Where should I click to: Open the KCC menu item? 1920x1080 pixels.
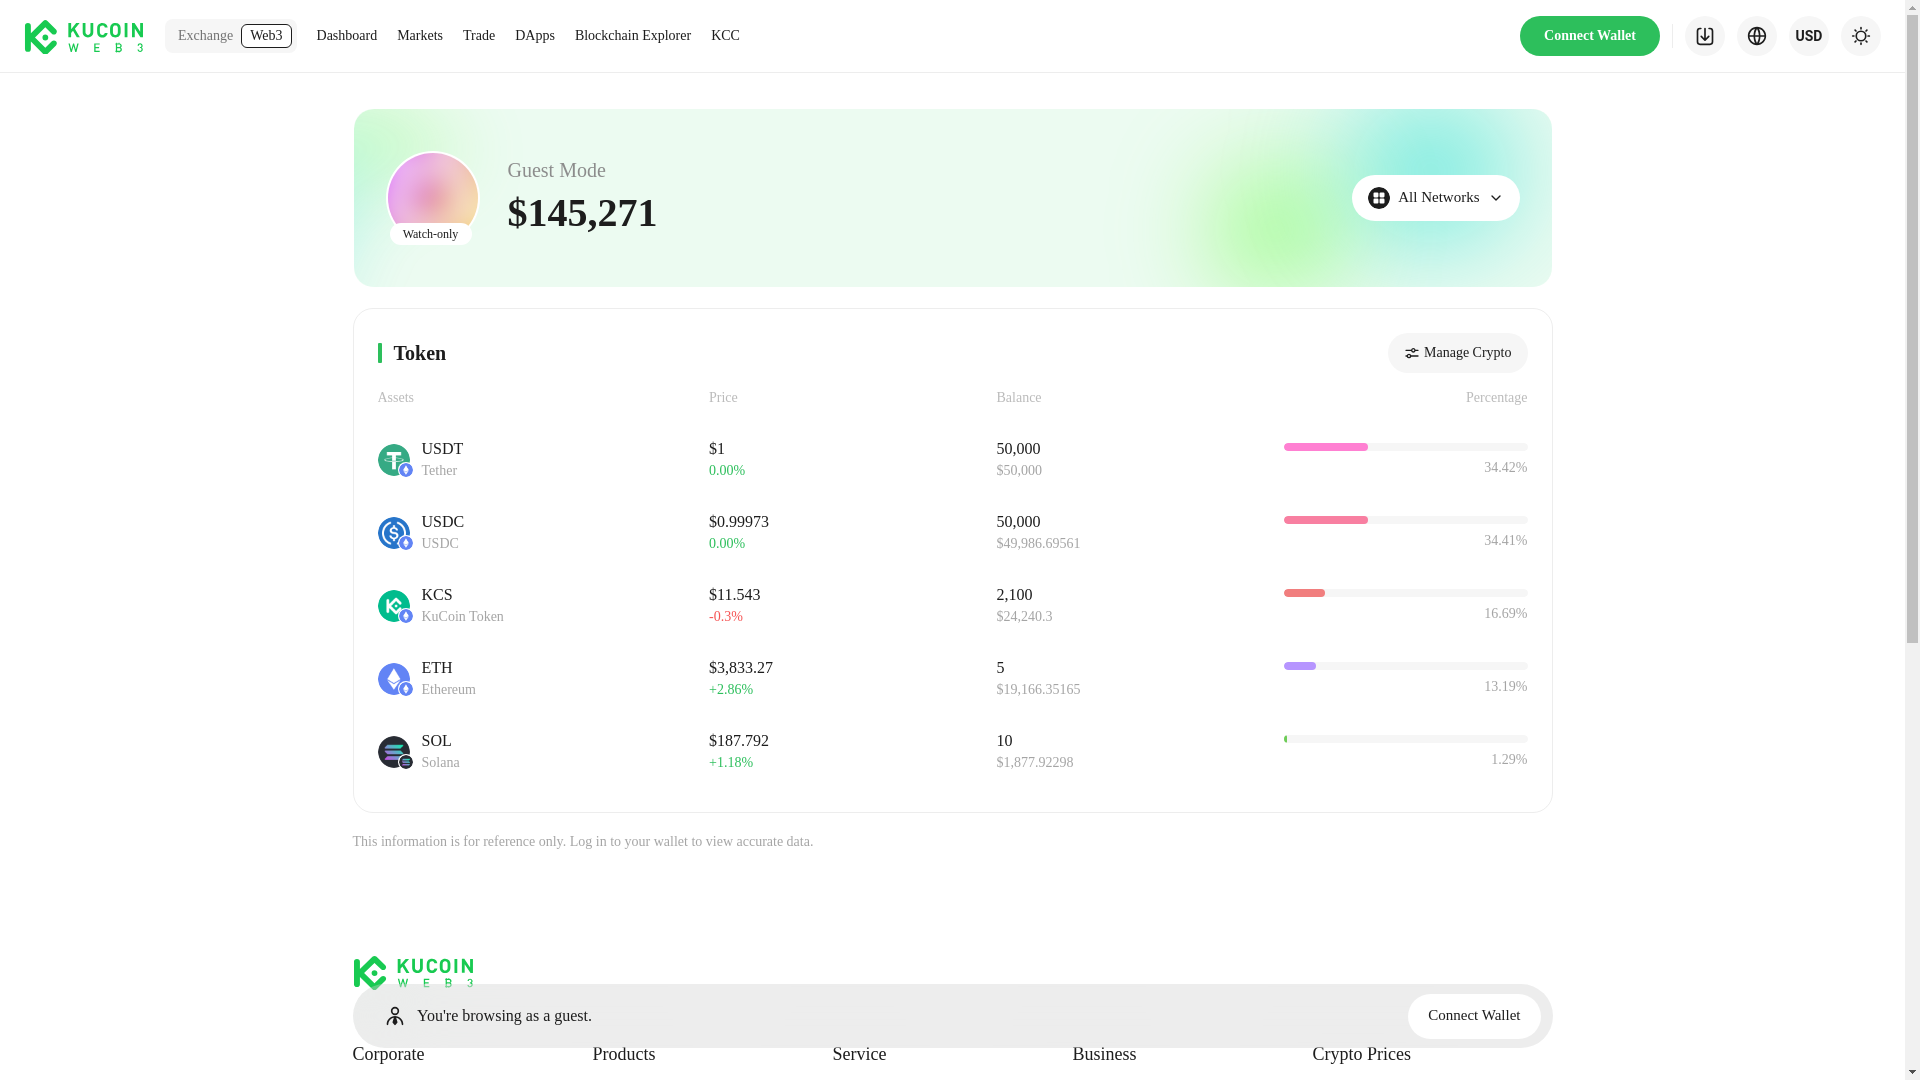[x=725, y=36]
